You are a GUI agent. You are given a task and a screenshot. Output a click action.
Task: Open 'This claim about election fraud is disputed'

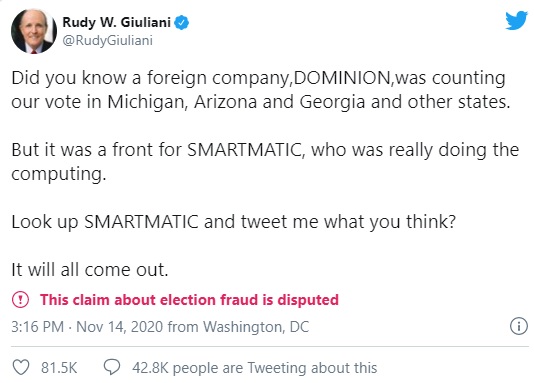(189, 300)
